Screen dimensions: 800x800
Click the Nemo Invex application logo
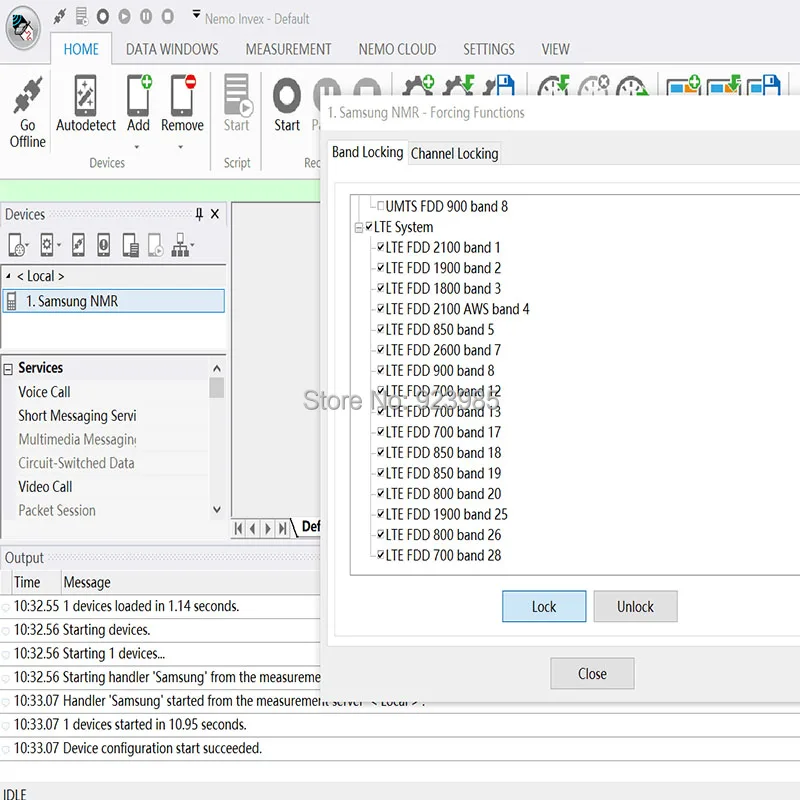click(x=23, y=29)
